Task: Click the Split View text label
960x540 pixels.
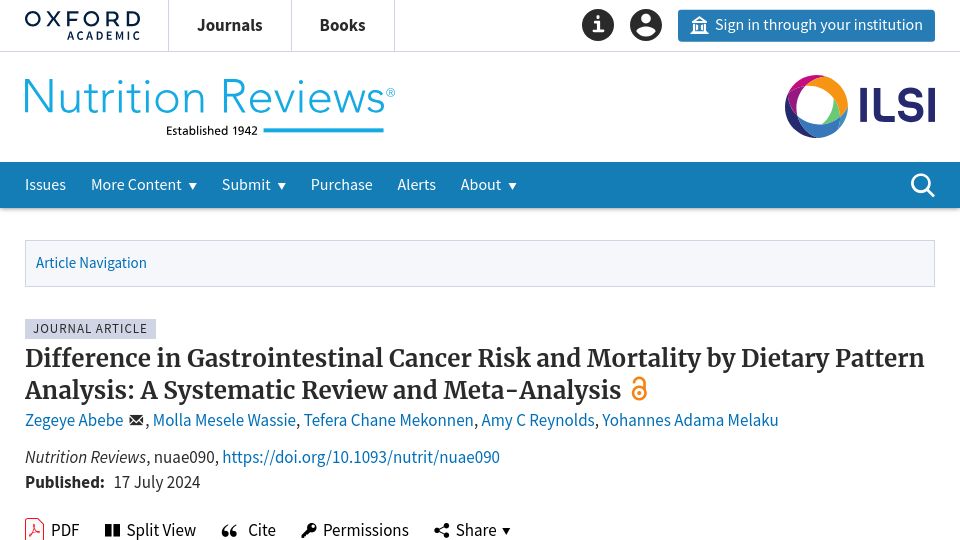Action: (161, 530)
